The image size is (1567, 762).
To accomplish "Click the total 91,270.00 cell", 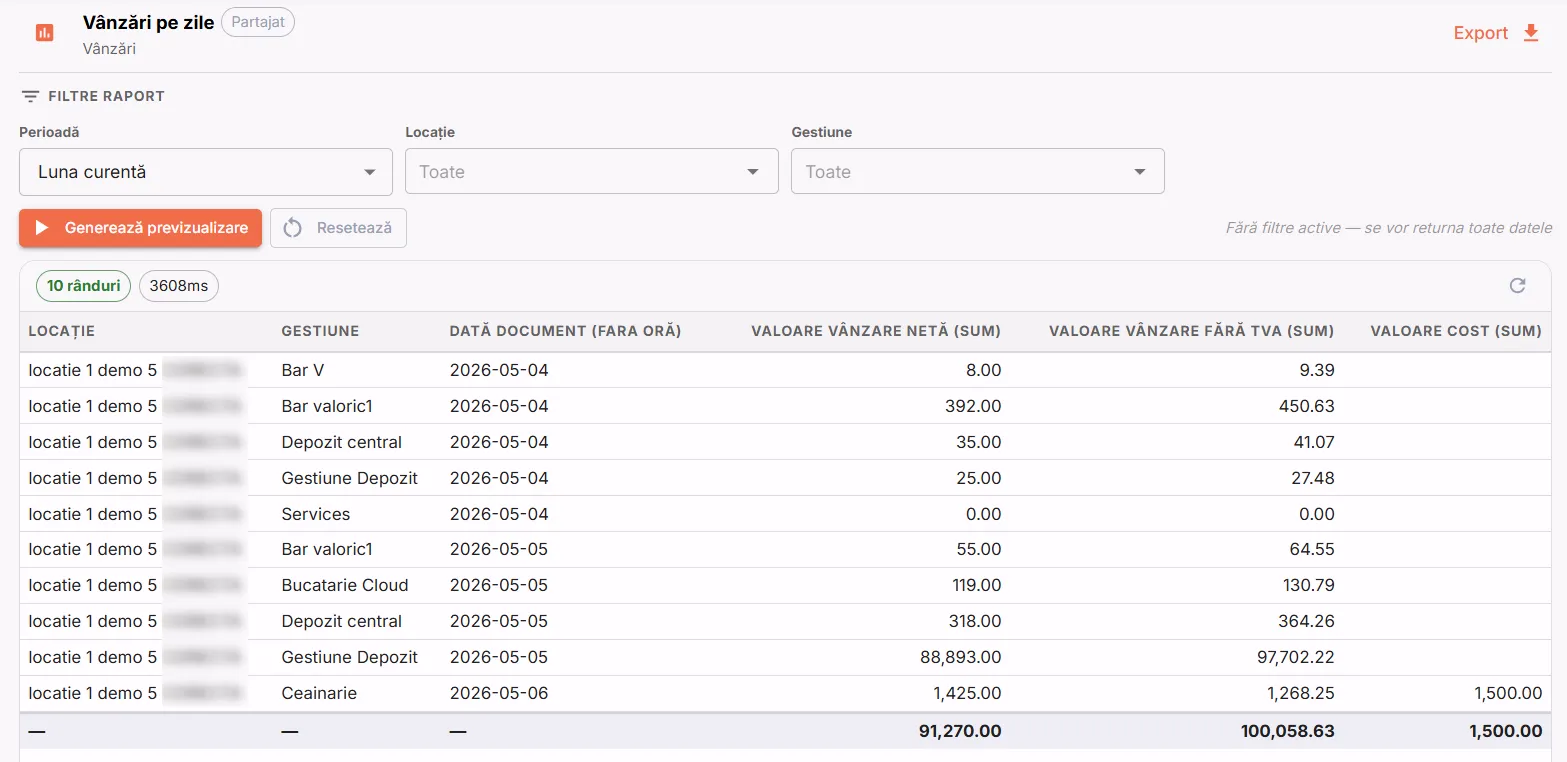I will pyautogui.click(x=960, y=731).
